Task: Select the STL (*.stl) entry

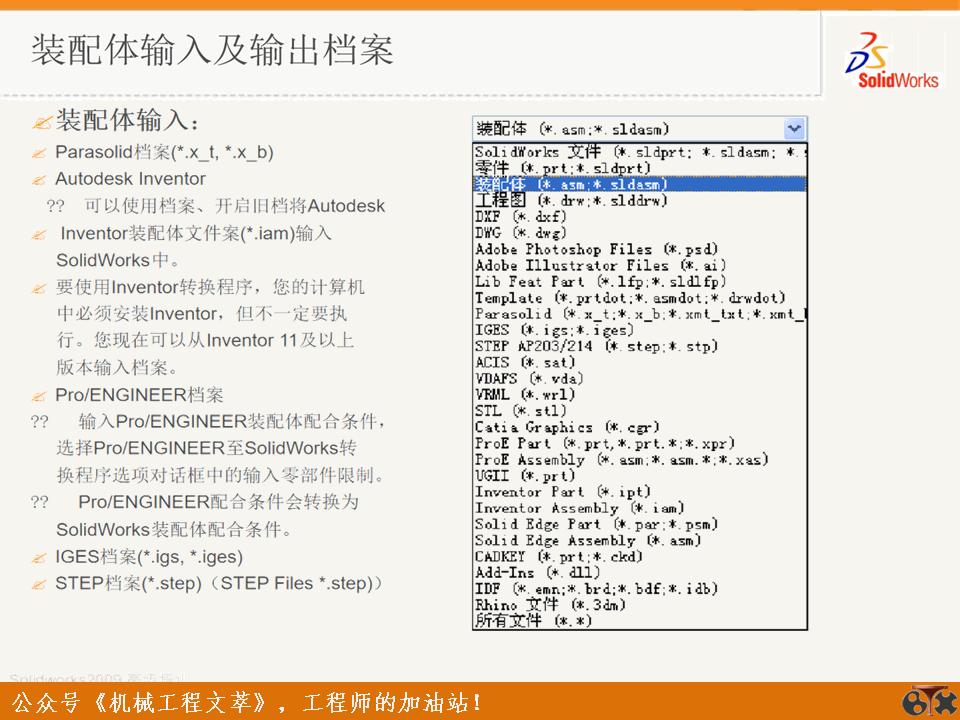Action: [510, 411]
